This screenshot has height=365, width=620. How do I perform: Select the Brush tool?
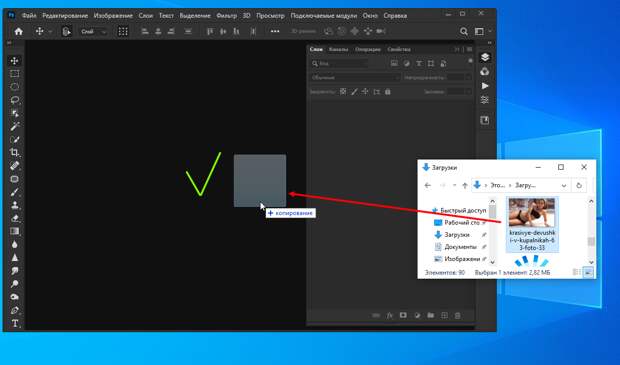click(15, 192)
